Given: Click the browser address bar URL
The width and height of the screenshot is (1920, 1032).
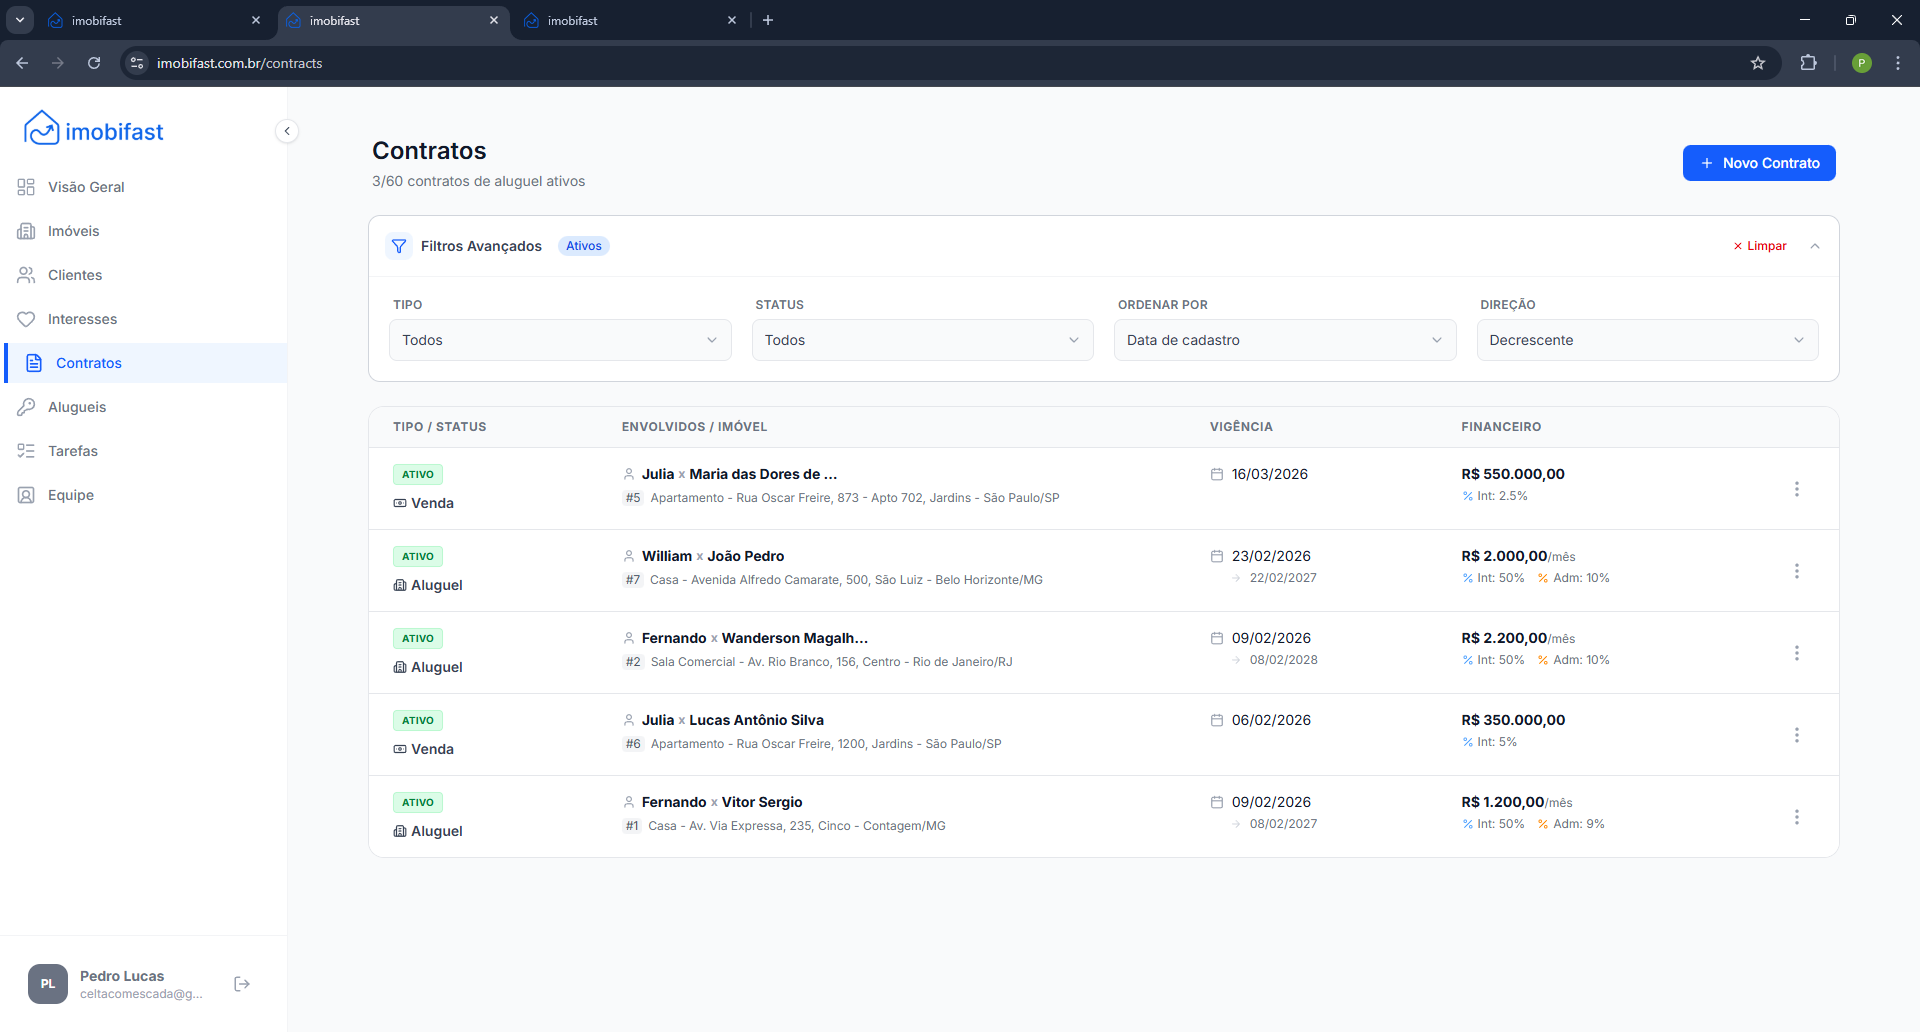Looking at the screenshot, I should tap(240, 63).
